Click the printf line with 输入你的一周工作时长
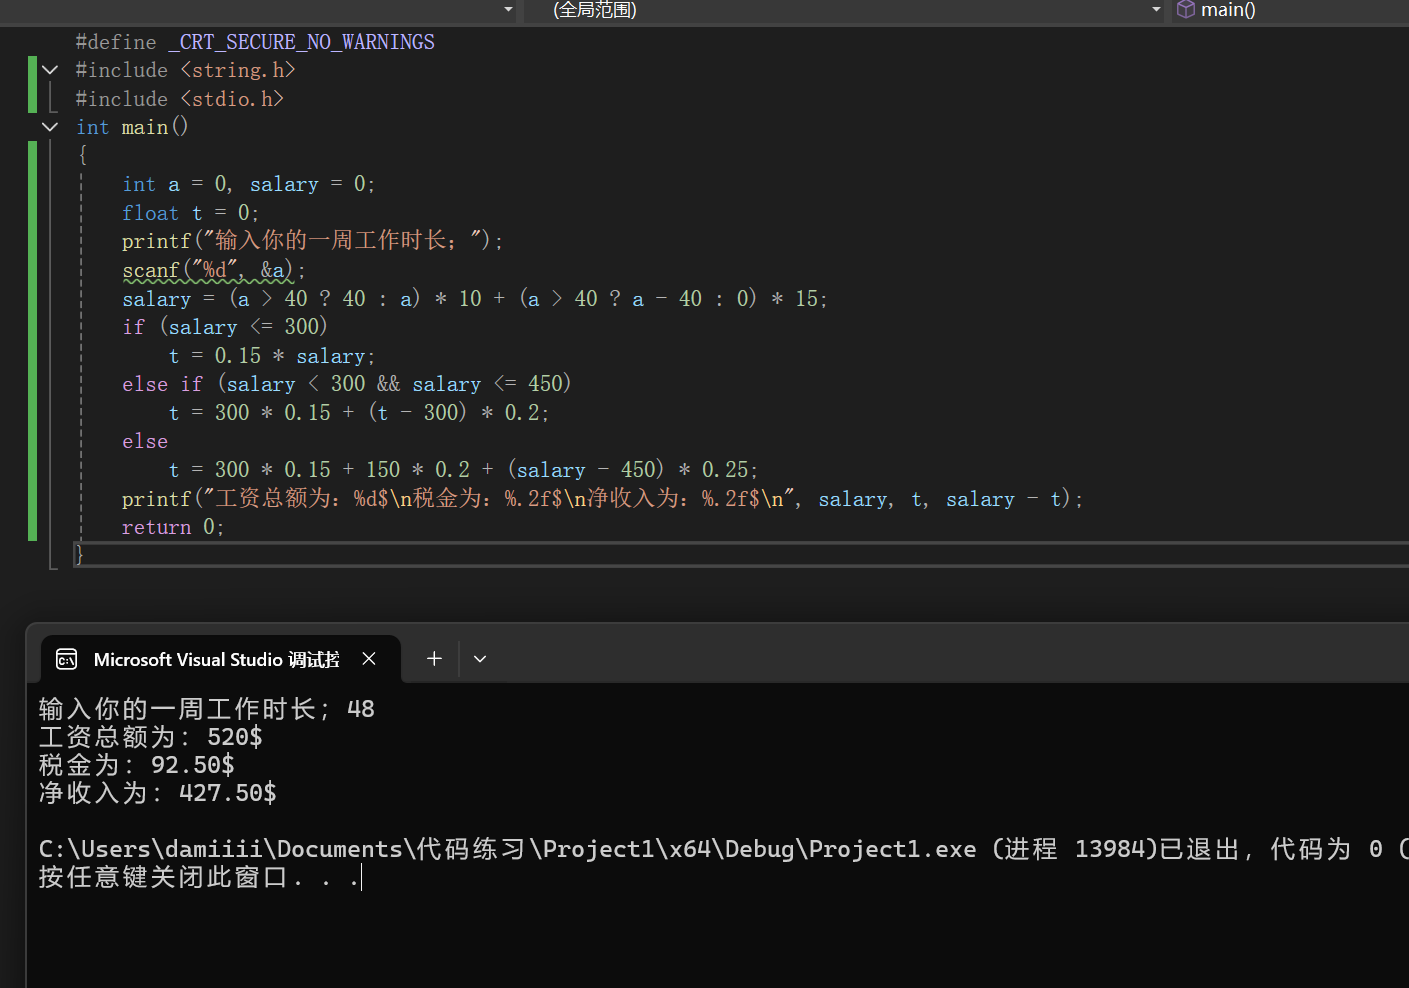This screenshot has width=1409, height=988. click(x=312, y=241)
